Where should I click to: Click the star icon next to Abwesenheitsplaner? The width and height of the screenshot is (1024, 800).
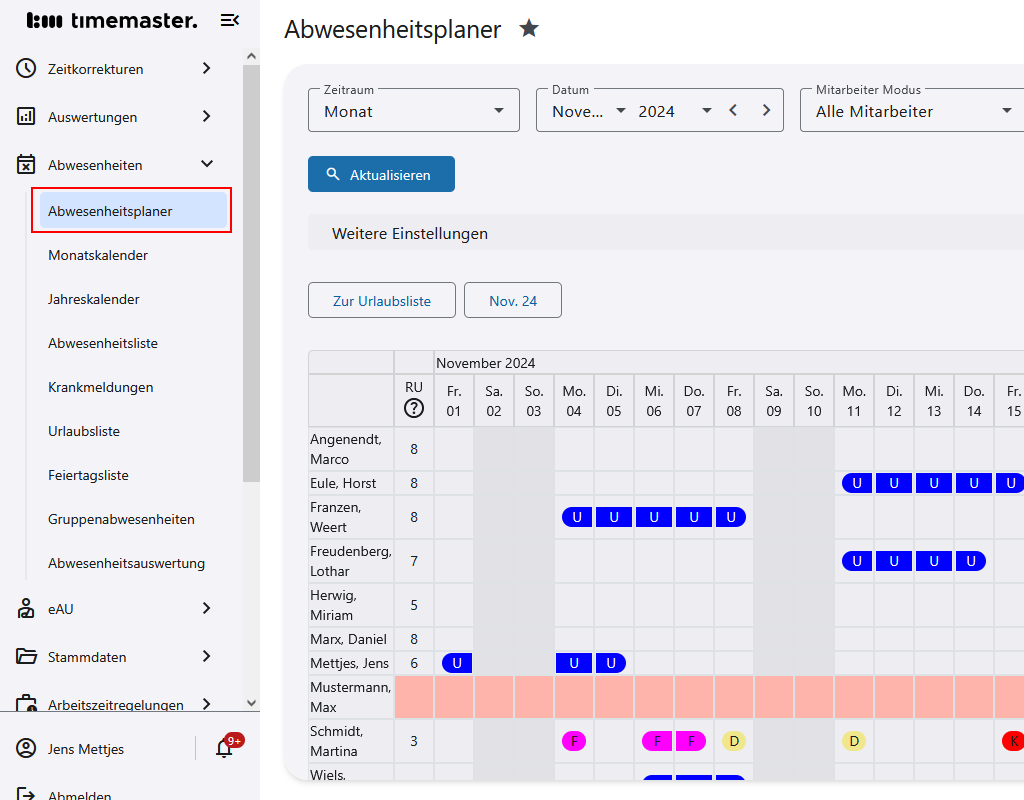[528, 29]
